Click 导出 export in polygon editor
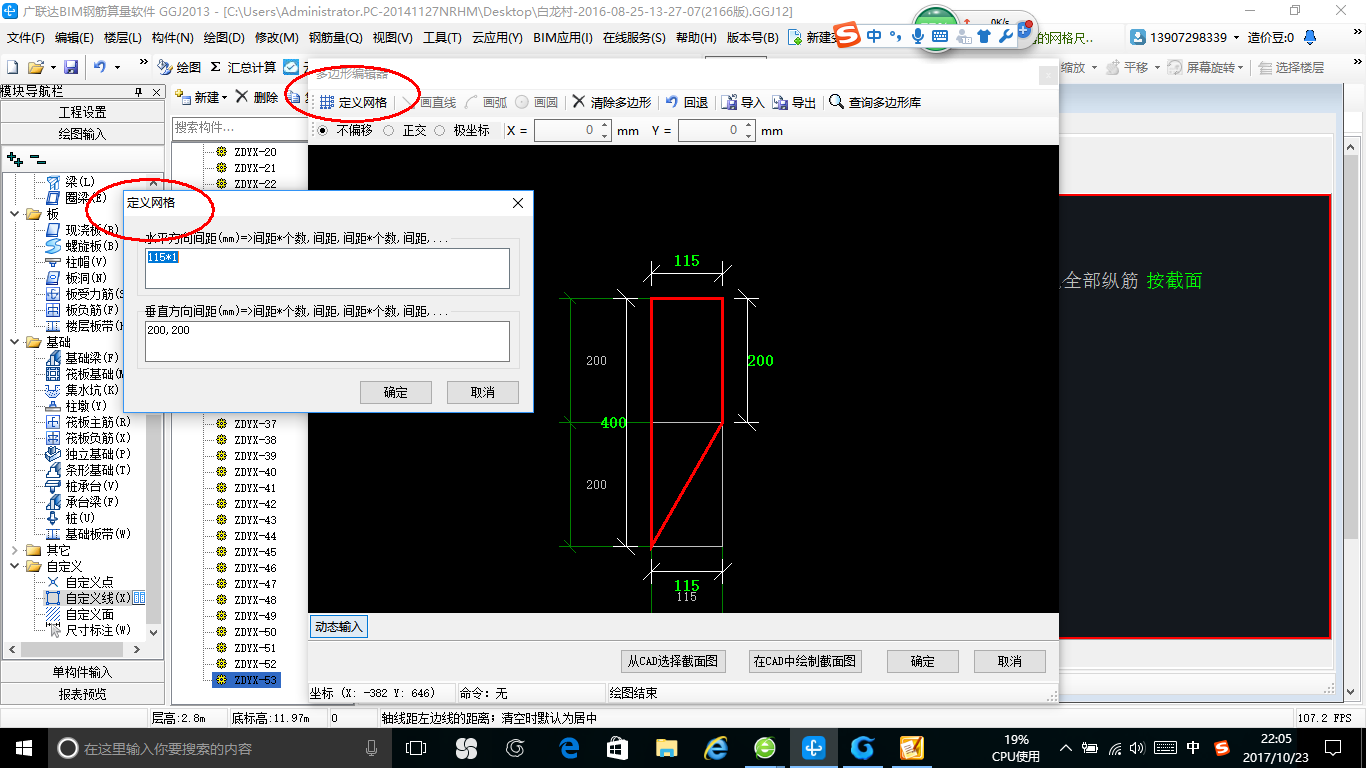This screenshot has height=768, width=1366. tap(795, 102)
